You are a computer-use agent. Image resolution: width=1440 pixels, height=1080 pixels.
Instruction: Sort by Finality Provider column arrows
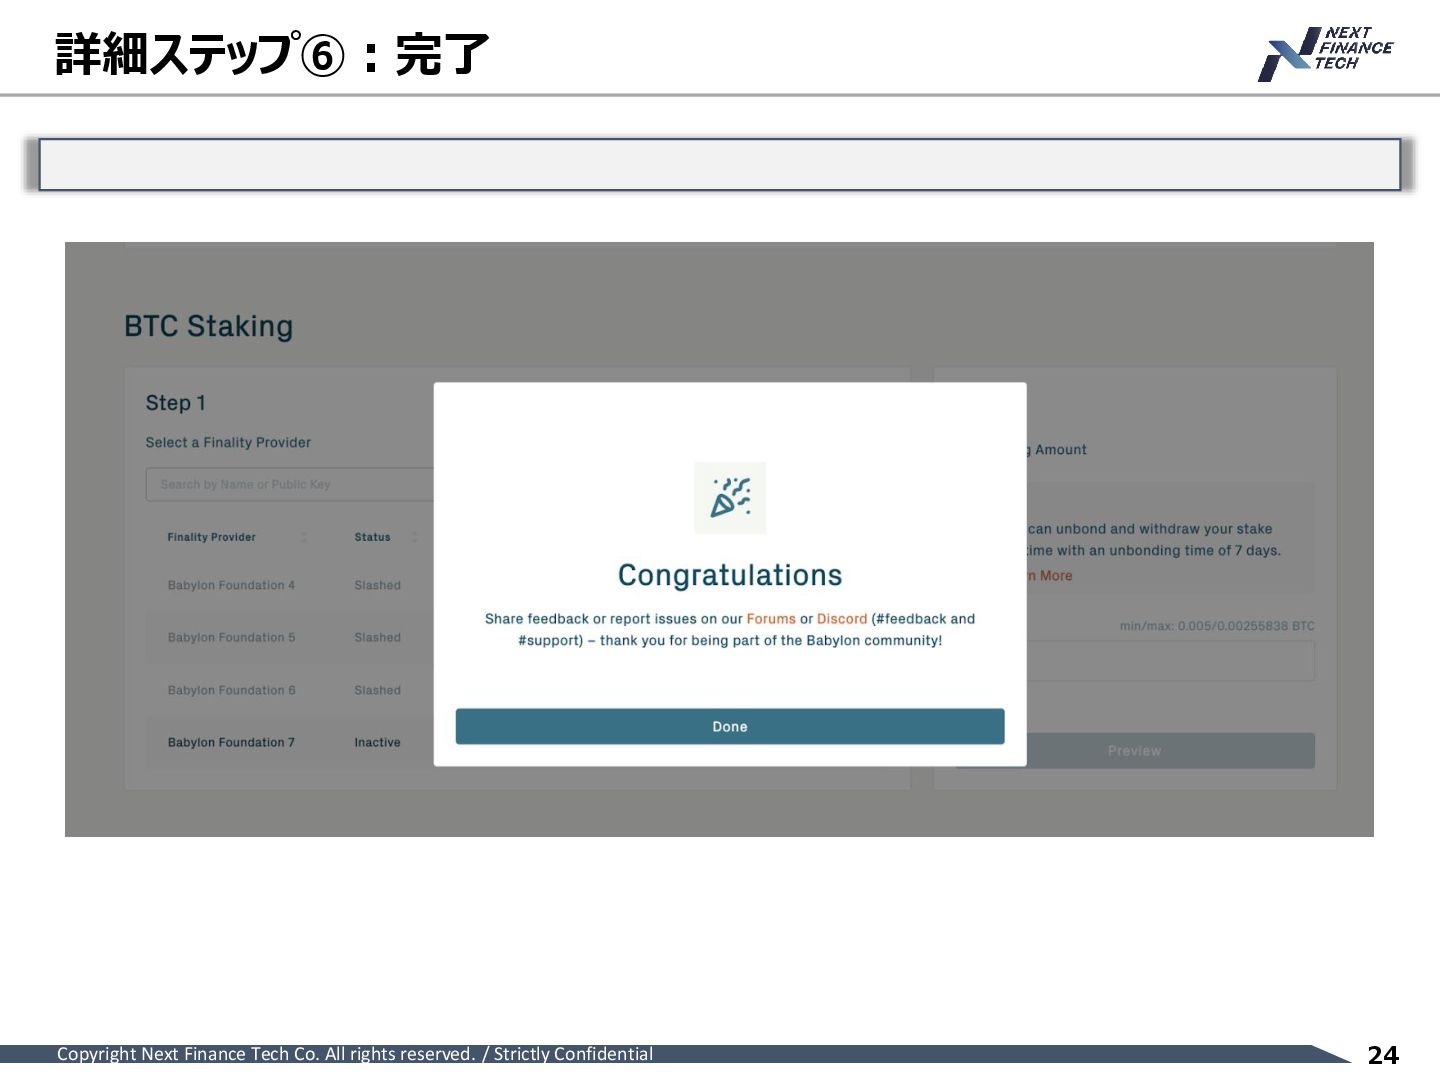coord(304,537)
